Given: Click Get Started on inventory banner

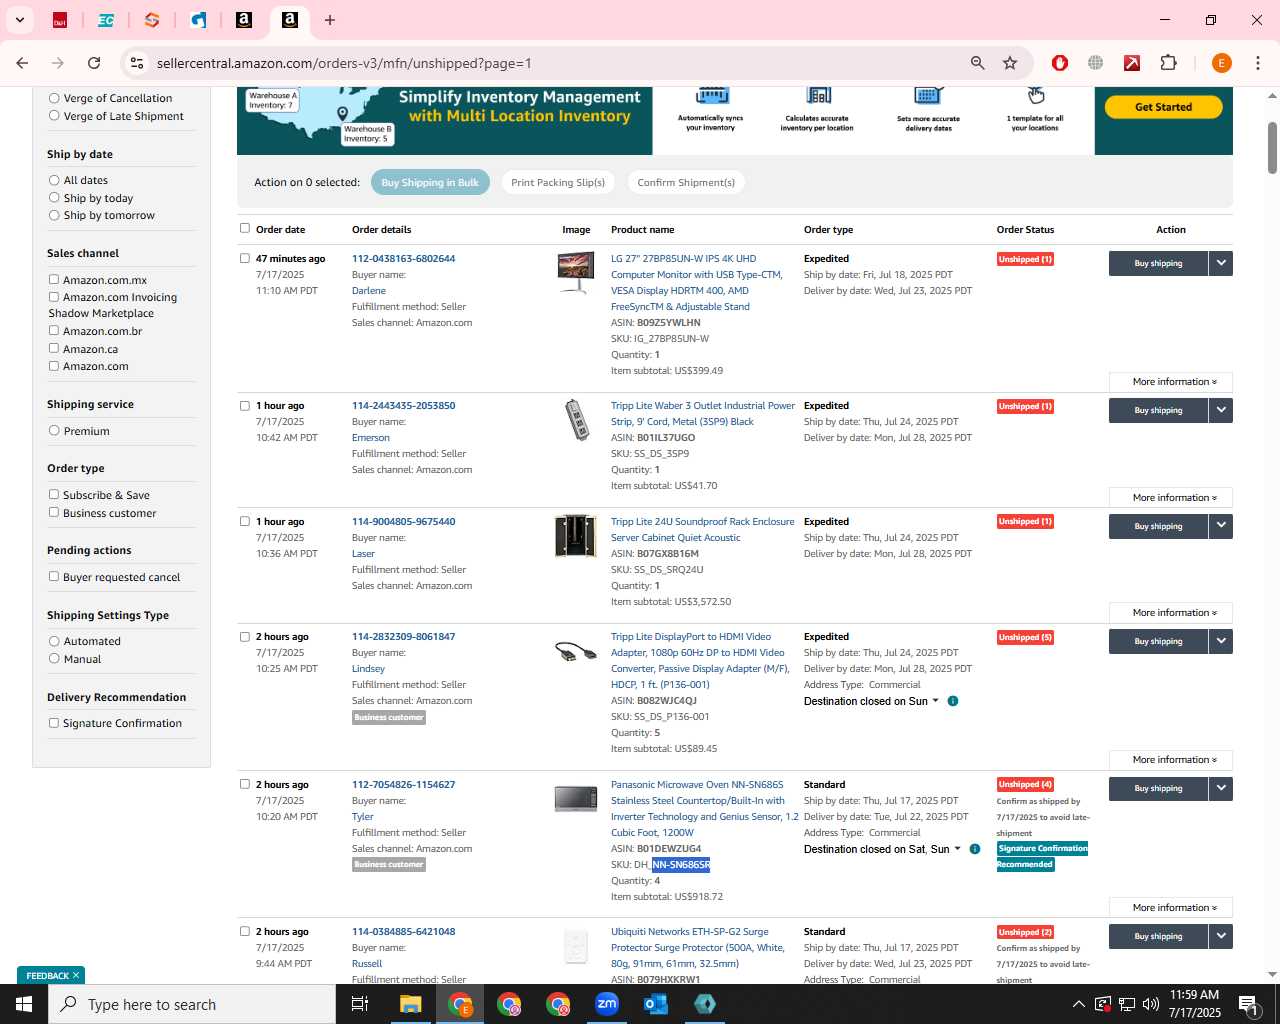Looking at the screenshot, I should [x=1163, y=107].
